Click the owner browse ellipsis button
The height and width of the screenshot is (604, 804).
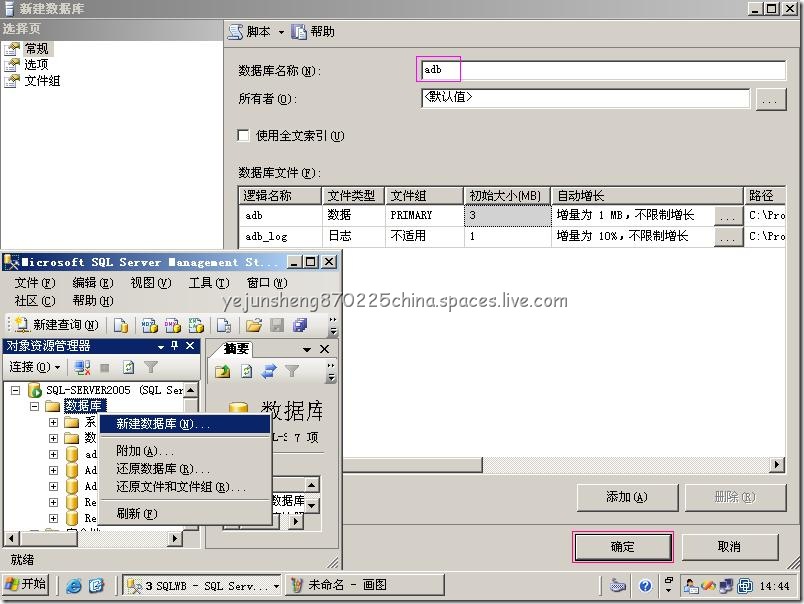point(770,99)
